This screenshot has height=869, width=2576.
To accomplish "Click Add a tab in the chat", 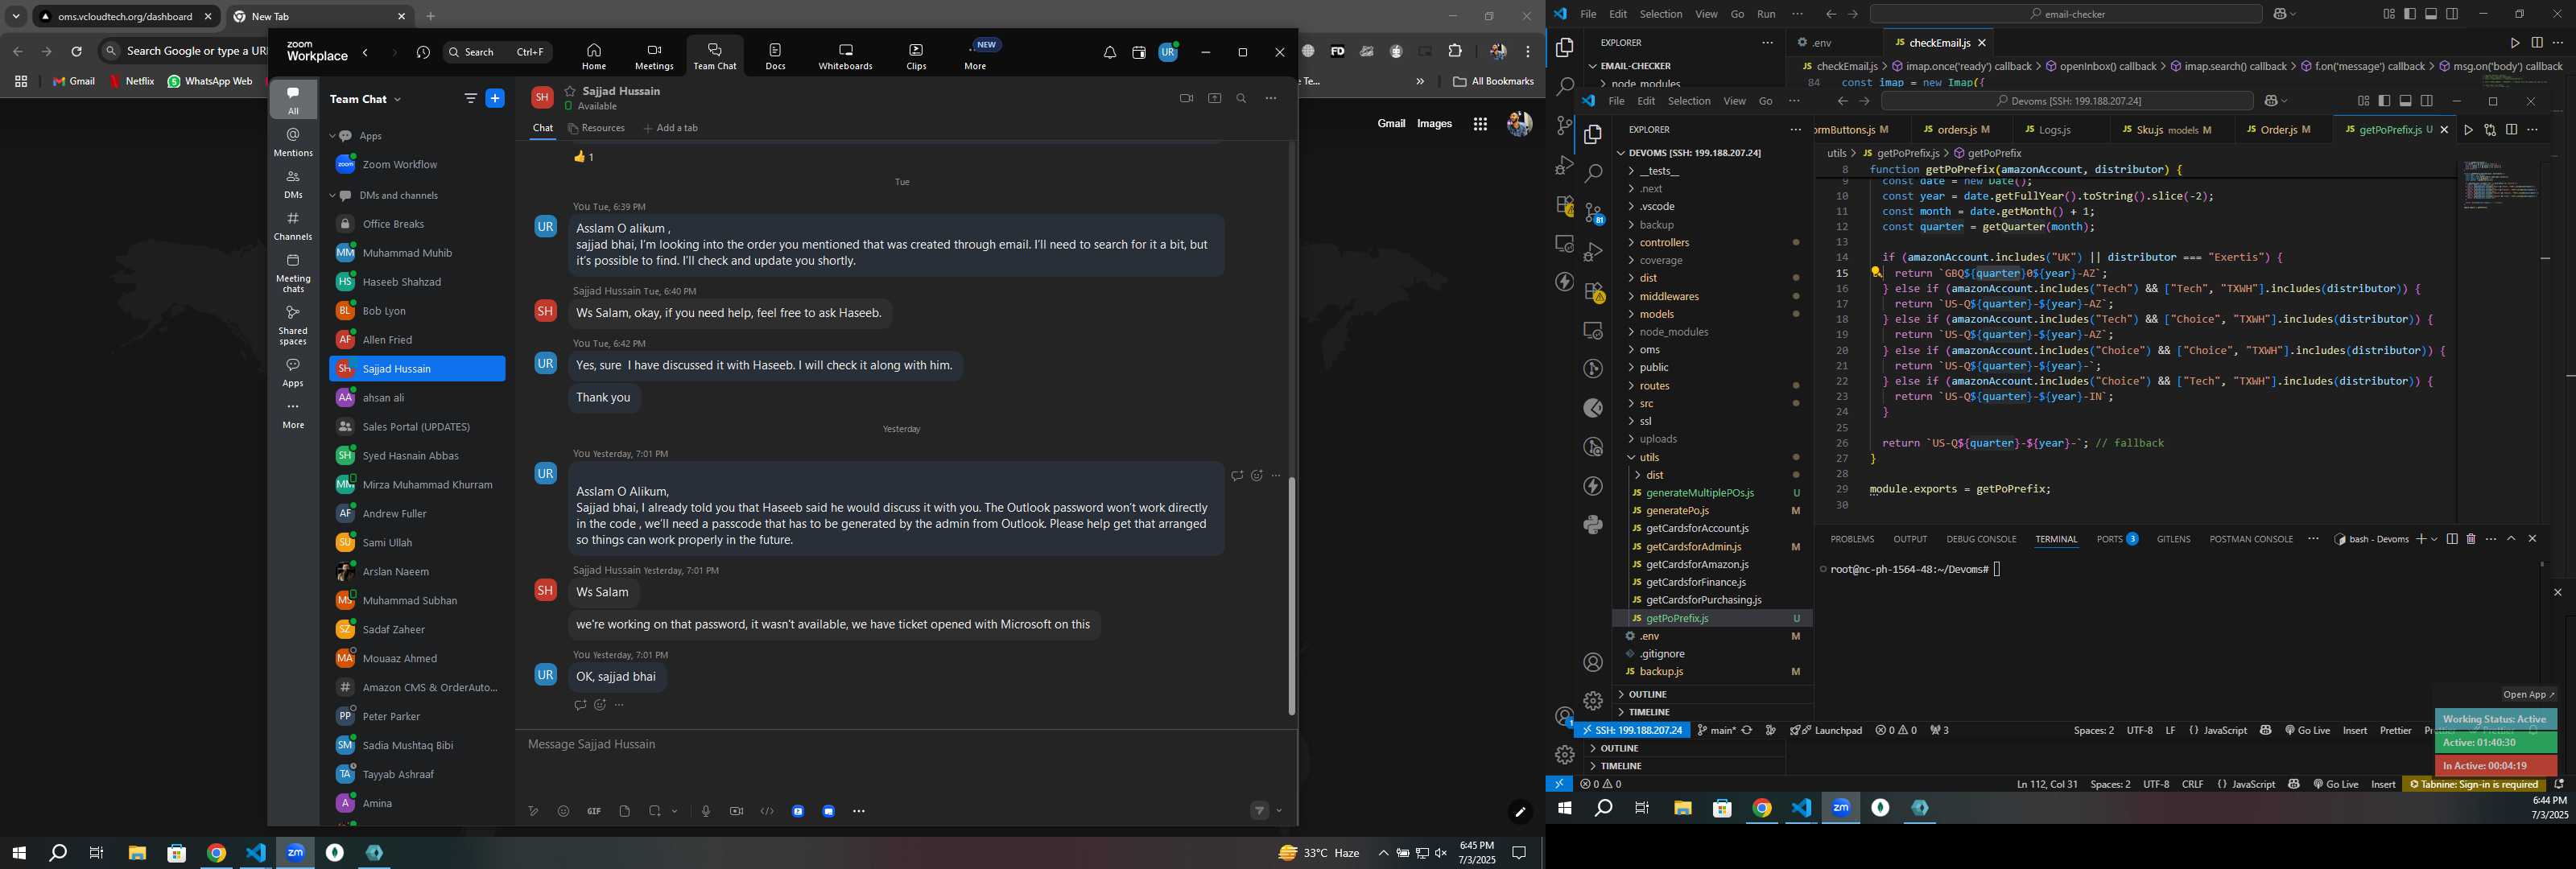I will pos(671,128).
